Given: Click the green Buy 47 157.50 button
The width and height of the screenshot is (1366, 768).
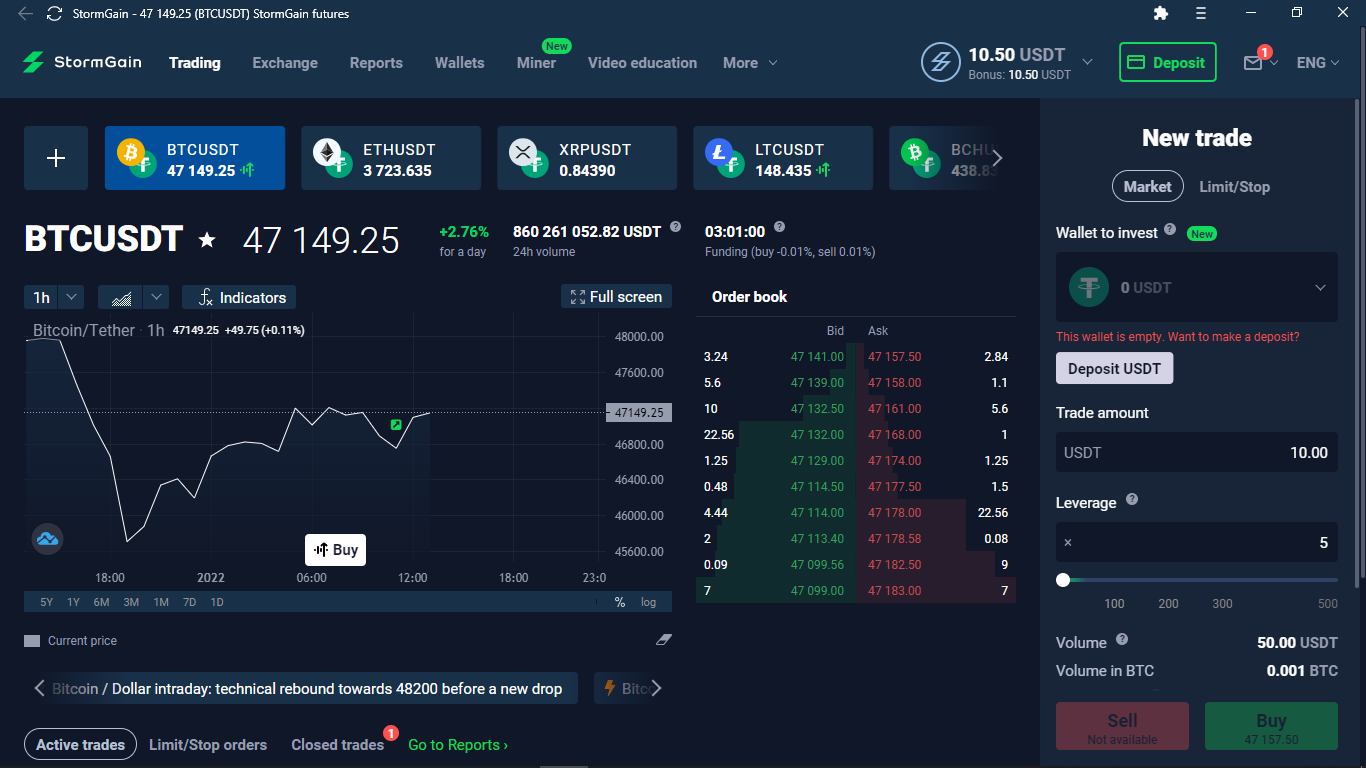Looking at the screenshot, I should 1271,726.
